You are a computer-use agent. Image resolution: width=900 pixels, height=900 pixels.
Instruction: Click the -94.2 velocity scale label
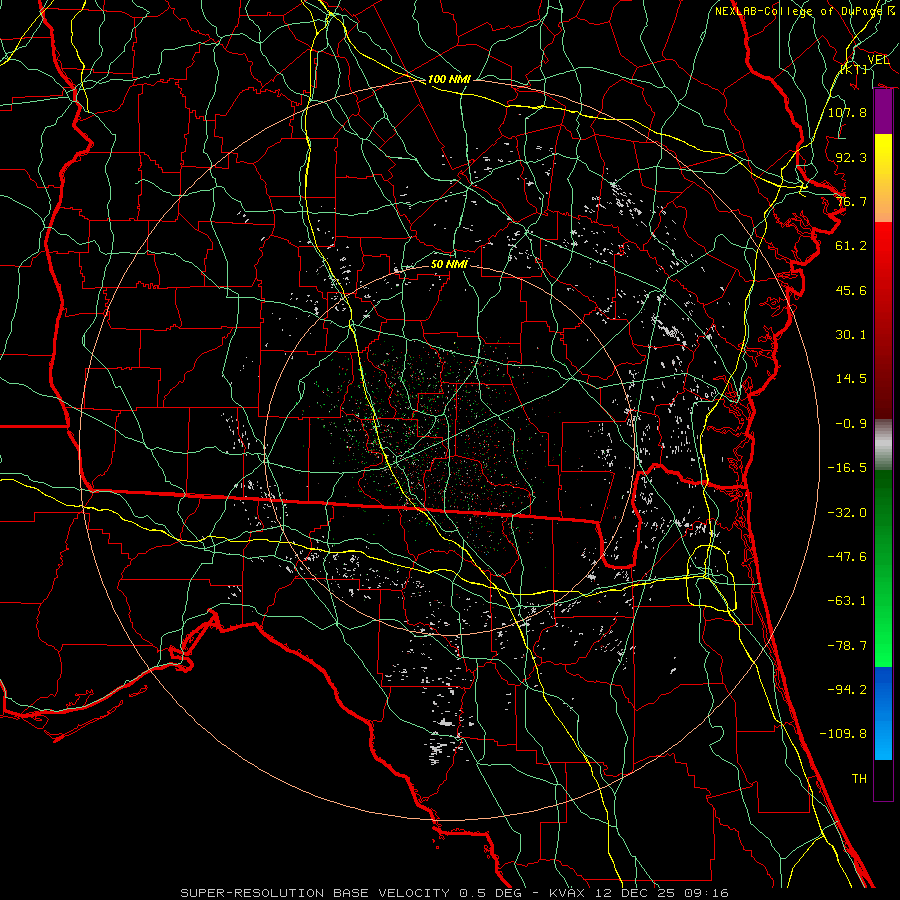coord(847,690)
